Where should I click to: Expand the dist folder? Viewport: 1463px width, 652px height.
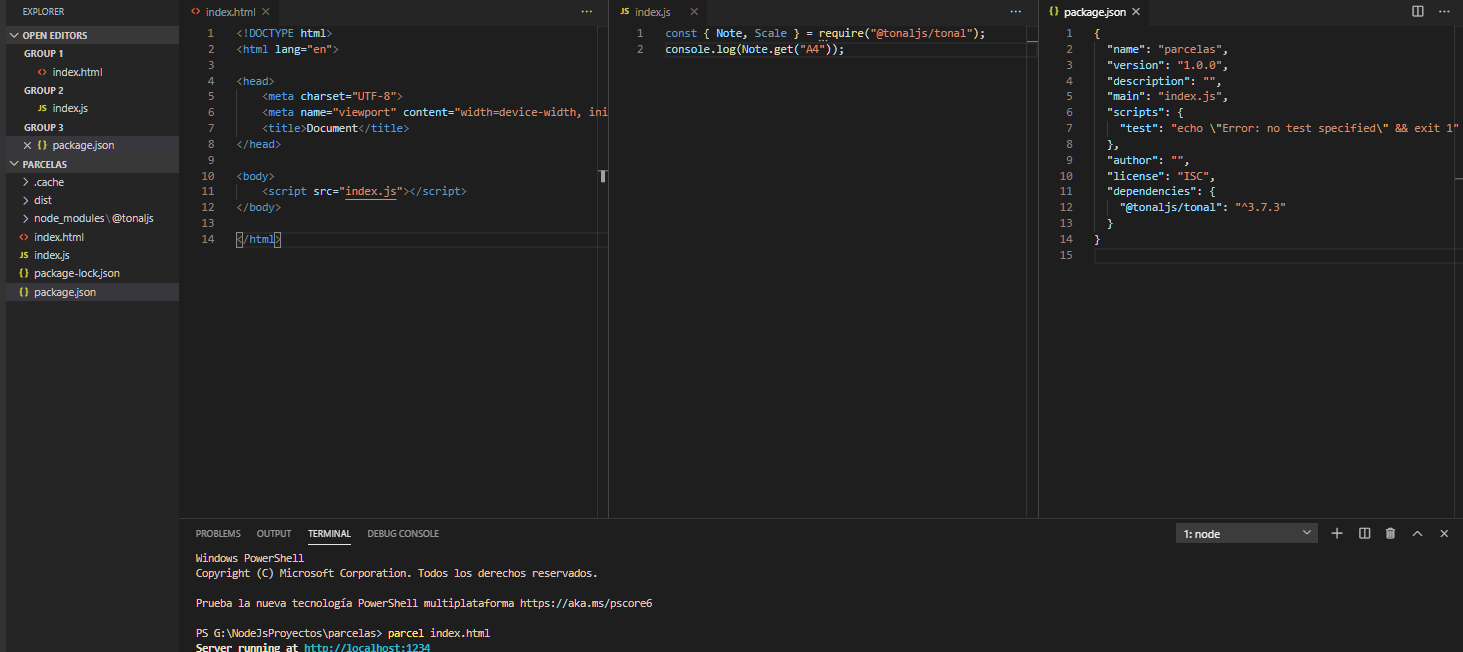pyautogui.click(x=92, y=200)
